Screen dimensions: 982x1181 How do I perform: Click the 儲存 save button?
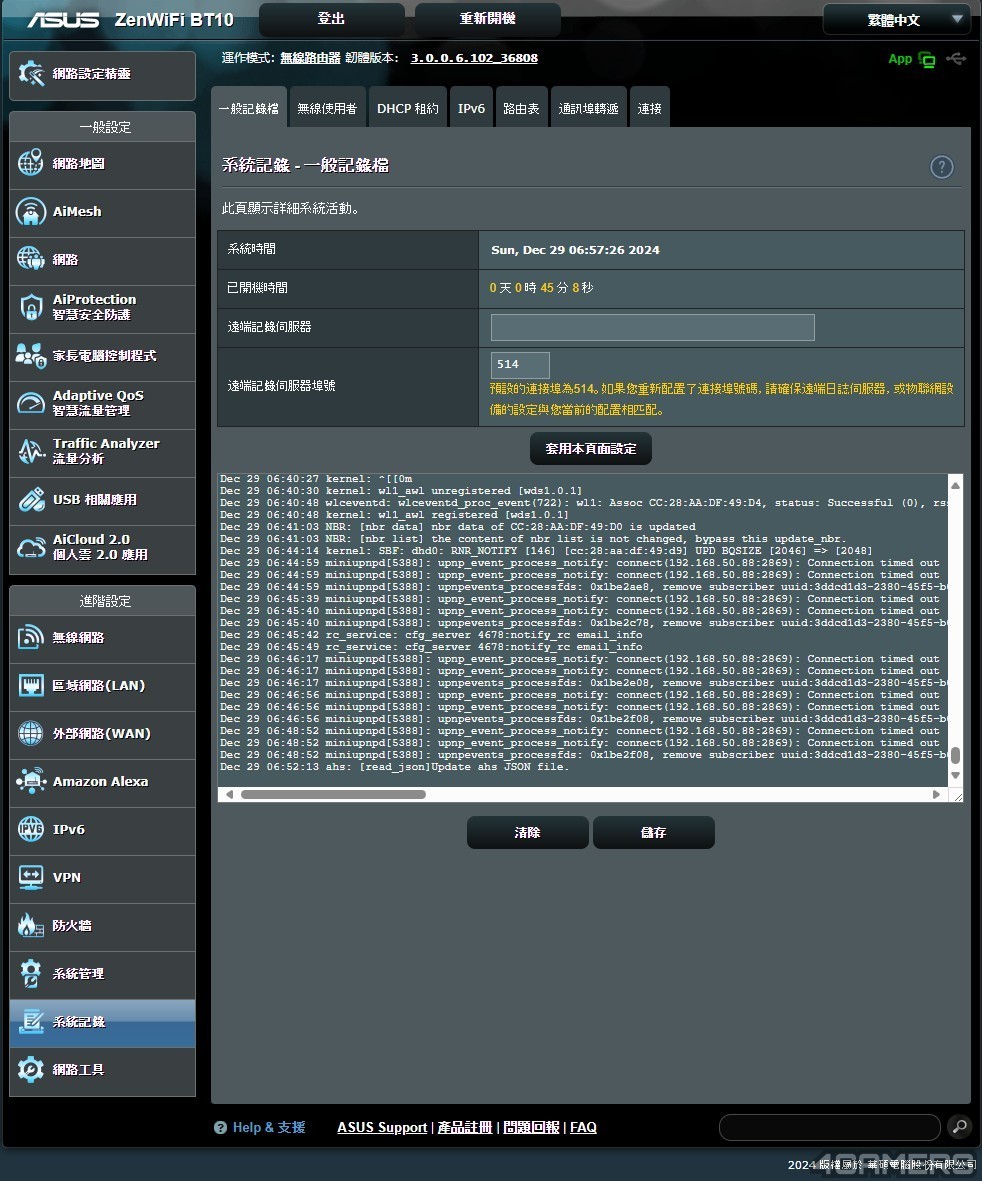[654, 832]
